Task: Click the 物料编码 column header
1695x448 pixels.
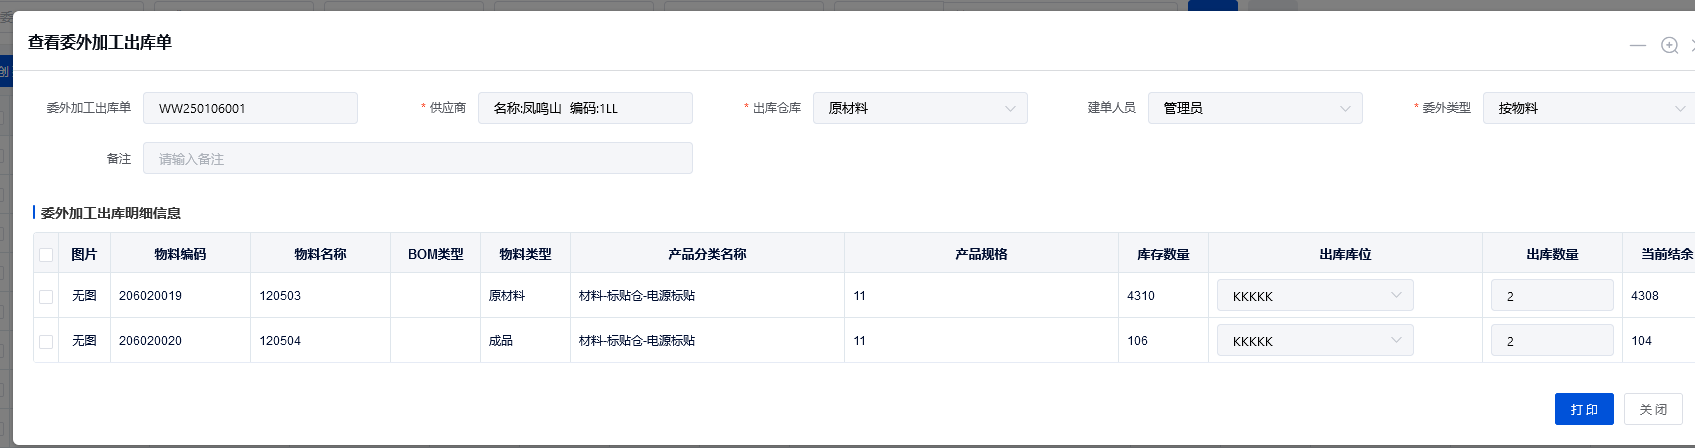Action: [180, 254]
